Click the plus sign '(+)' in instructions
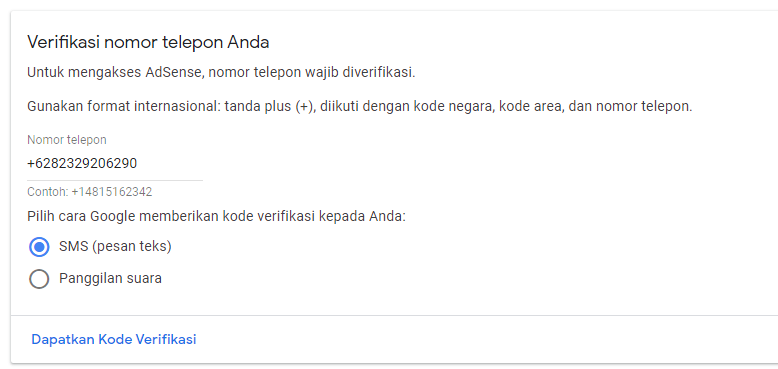Screen dimensions: 778x369 coord(305,107)
